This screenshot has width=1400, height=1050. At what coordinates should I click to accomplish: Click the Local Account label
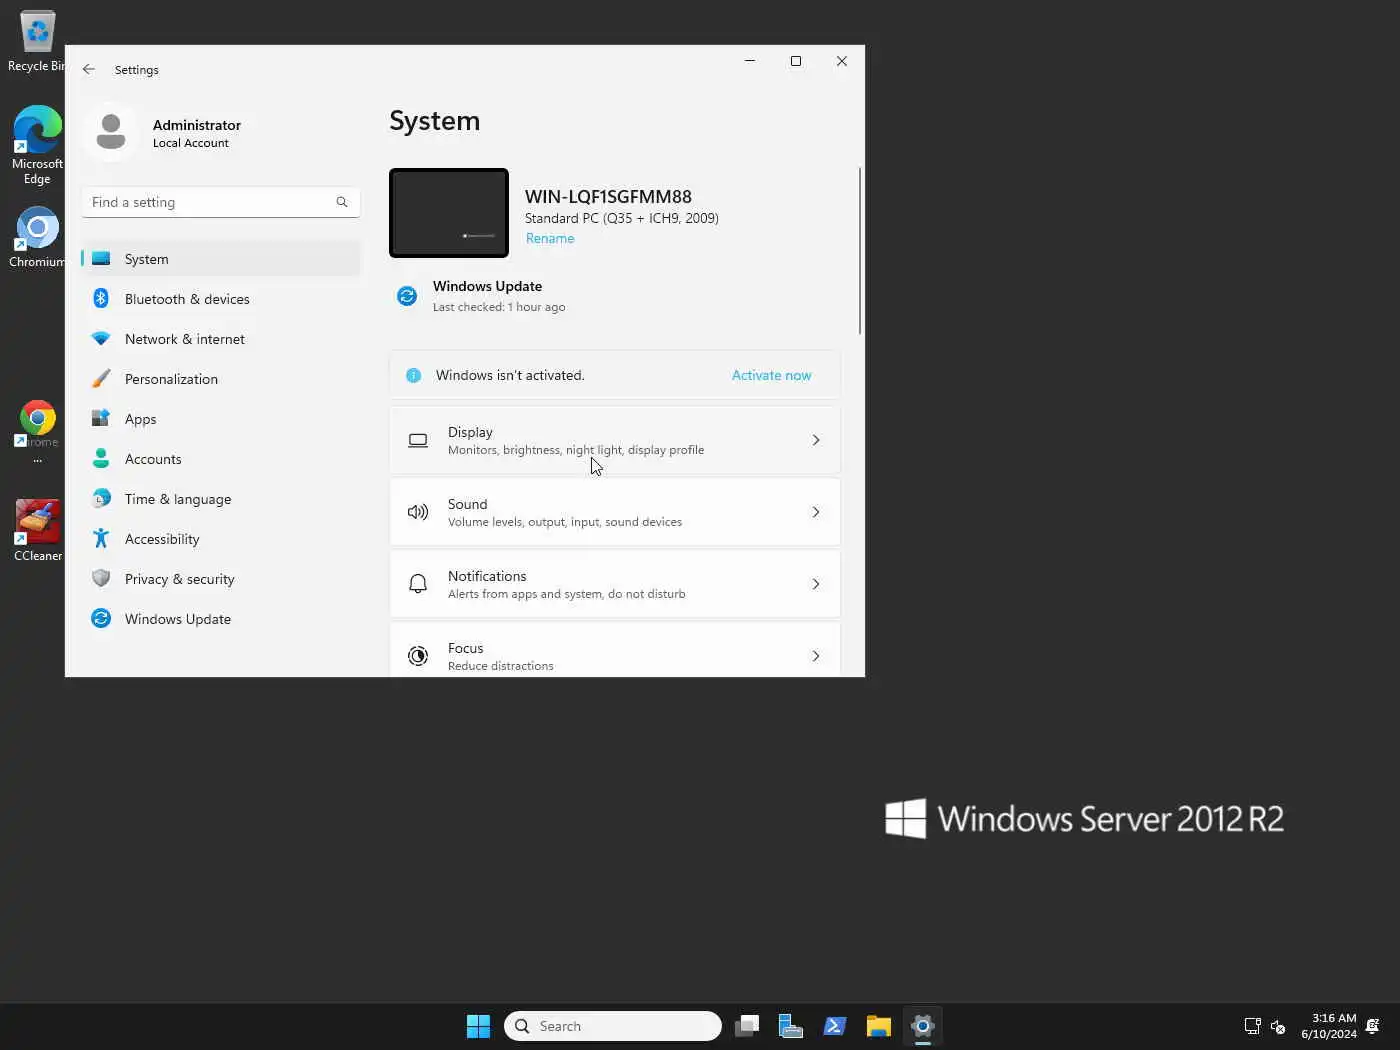click(190, 143)
